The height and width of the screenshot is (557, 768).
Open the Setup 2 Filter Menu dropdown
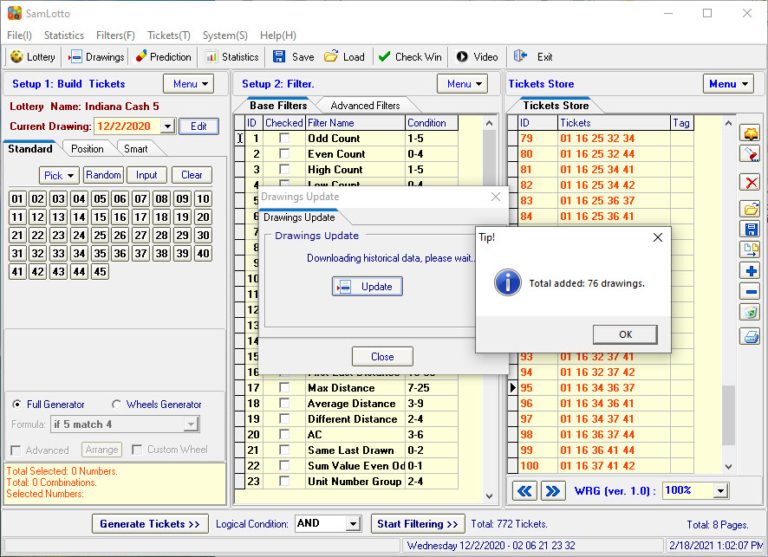pyautogui.click(x=462, y=84)
